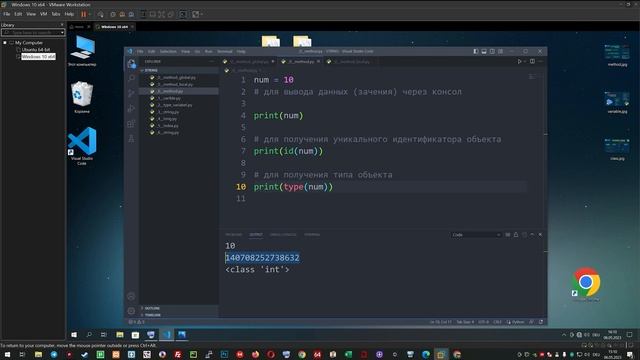The image size is (640, 360).
Task: Open guest Windows Start button
Action: point(74,335)
